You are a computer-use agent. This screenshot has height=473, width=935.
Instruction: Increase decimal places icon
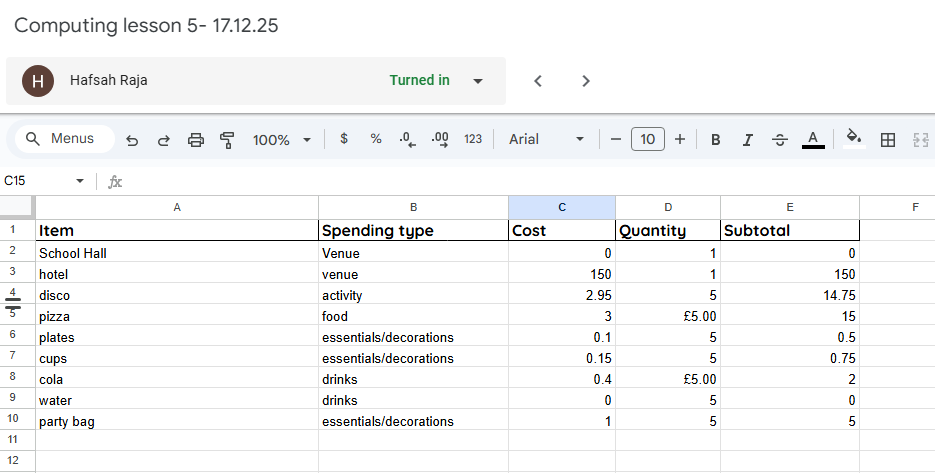pos(440,139)
